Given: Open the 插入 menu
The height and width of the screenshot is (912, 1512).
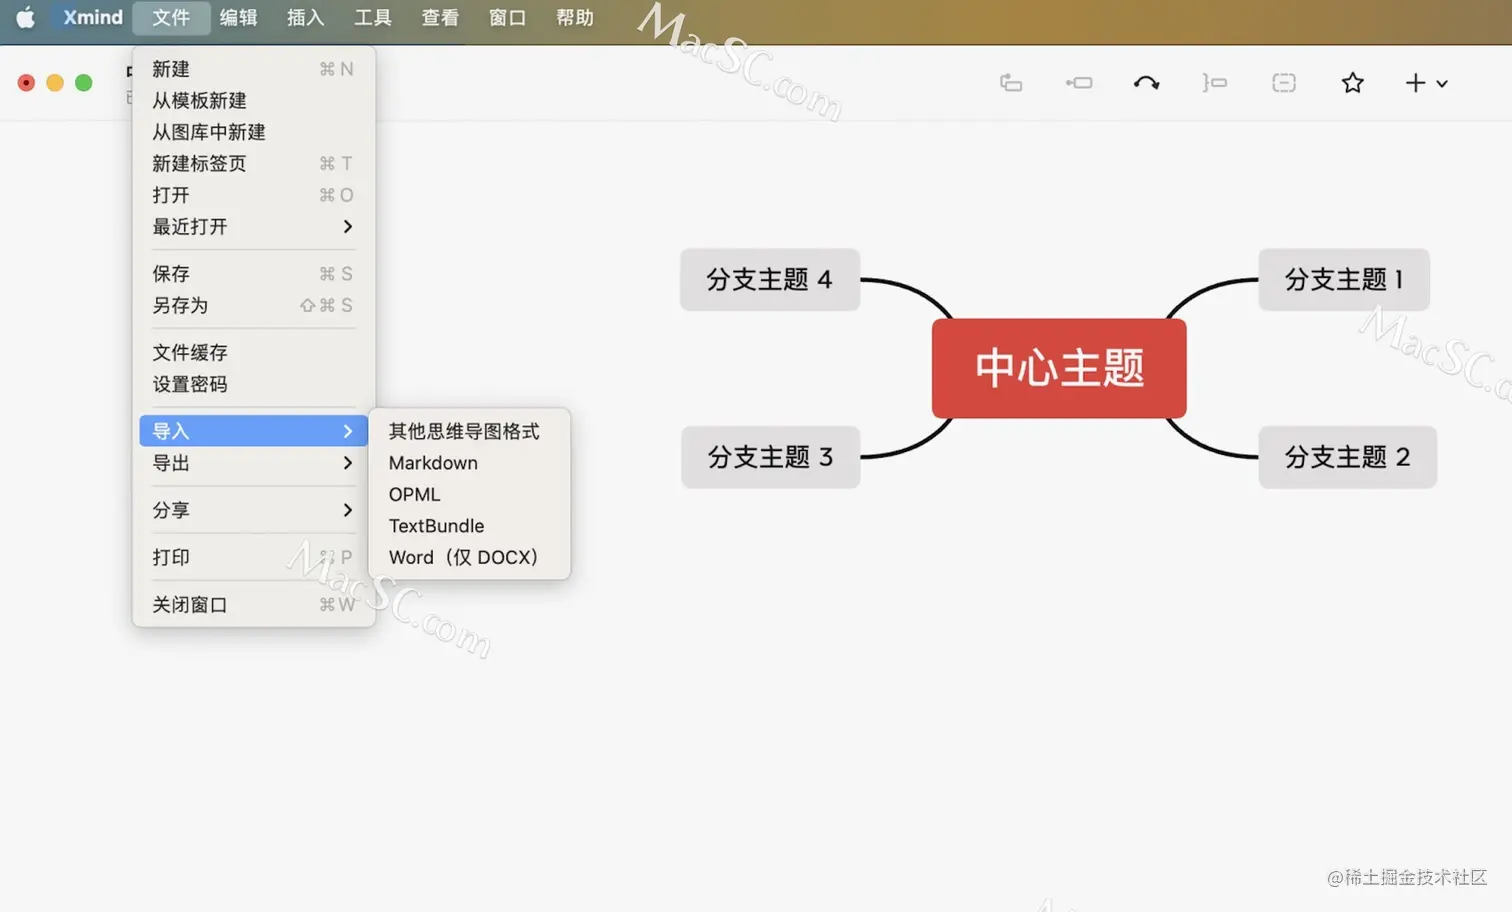Looking at the screenshot, I should tap(305, 17).
